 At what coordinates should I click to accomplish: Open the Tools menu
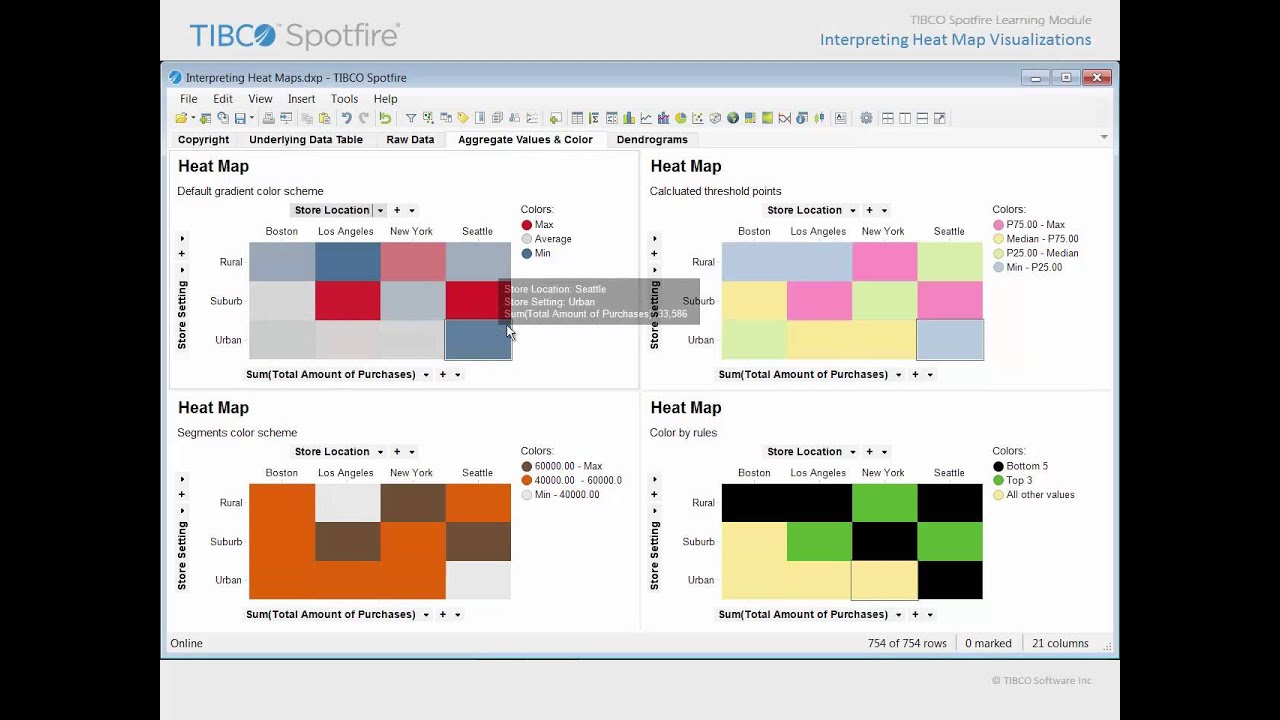(344, 99)
